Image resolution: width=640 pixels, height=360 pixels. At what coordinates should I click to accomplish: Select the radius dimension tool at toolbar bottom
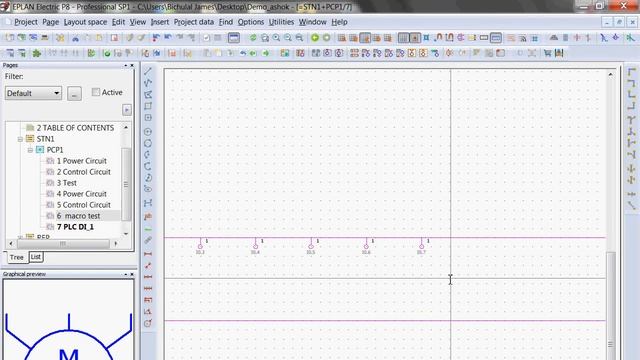pyautogui.click(x=148, y=323)
